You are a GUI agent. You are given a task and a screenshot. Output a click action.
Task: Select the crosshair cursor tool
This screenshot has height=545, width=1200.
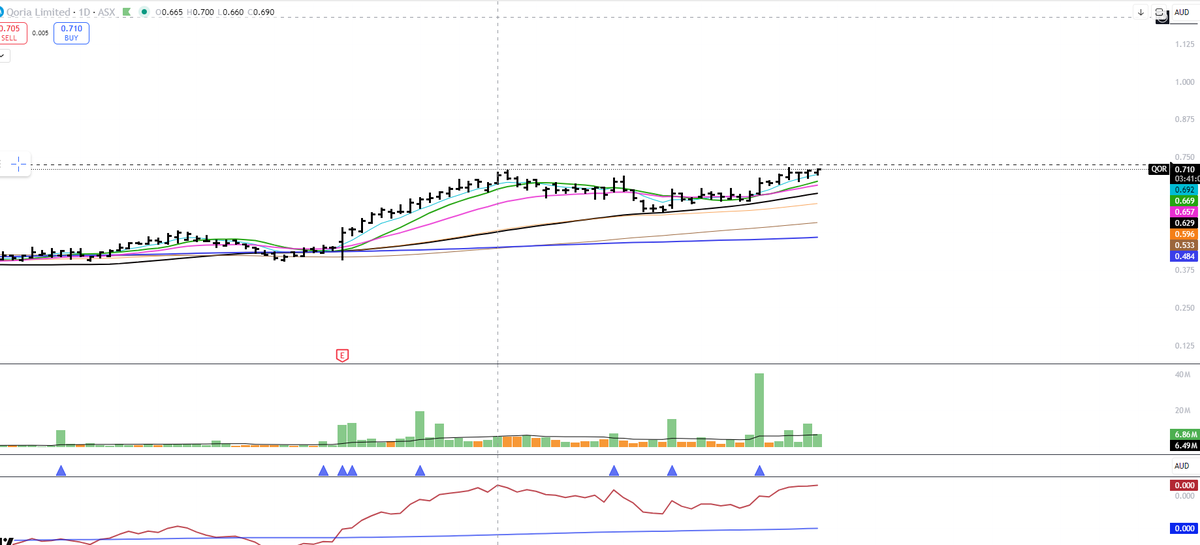click(x=19, y=163)
